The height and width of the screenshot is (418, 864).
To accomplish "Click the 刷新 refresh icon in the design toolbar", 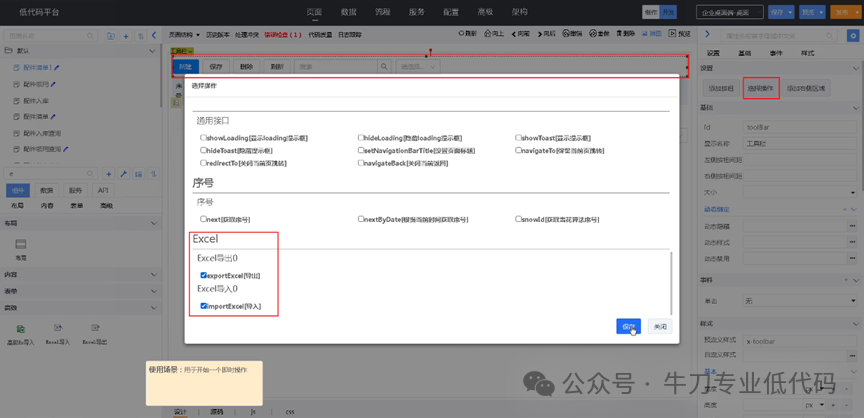I will [x=462, y=34].
